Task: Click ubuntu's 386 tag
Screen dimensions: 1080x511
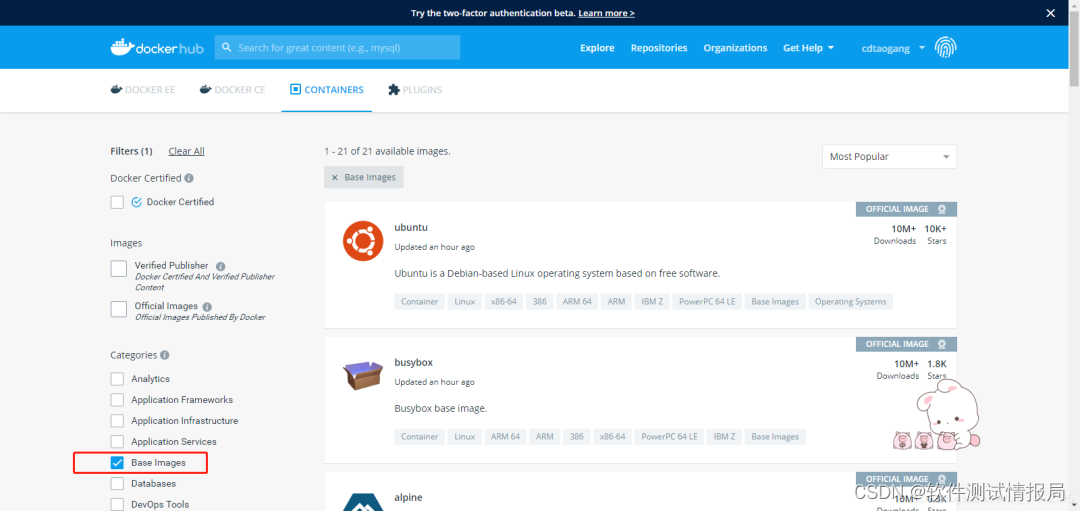Action: (541, 302)
